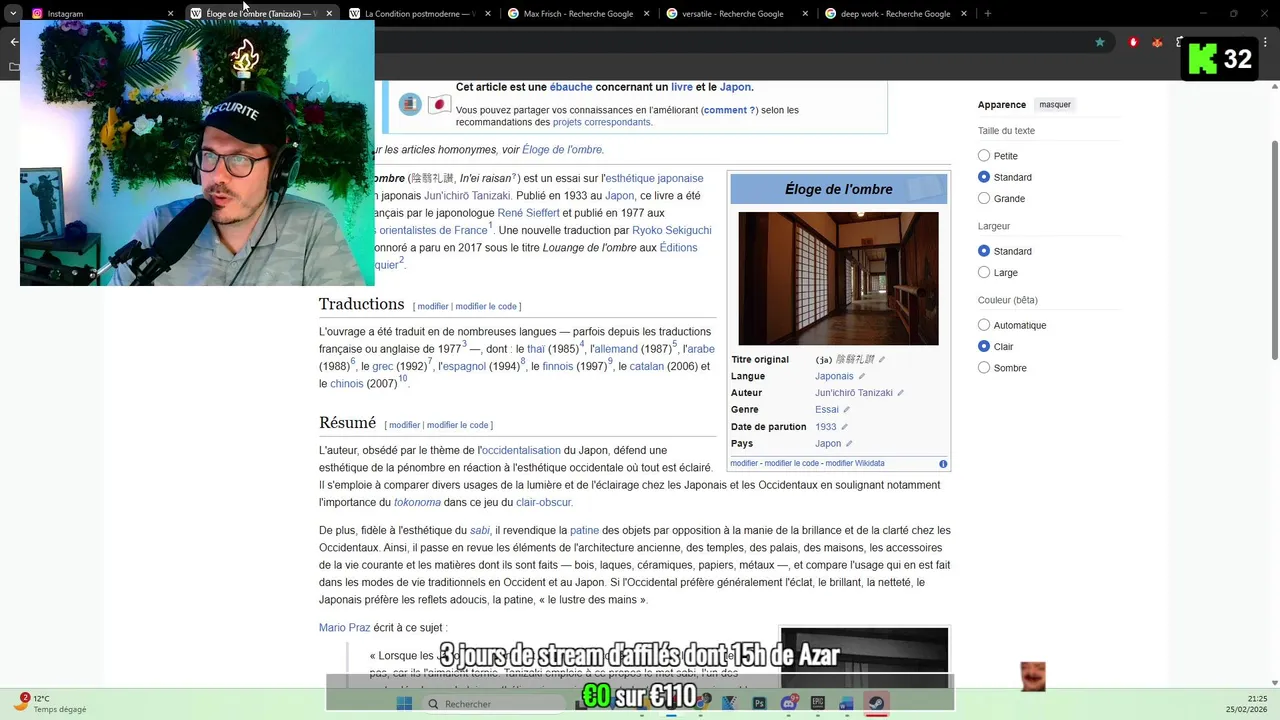Switch to Éloge de l'ombre tab

pyautogui.click(x=260, y=14)
